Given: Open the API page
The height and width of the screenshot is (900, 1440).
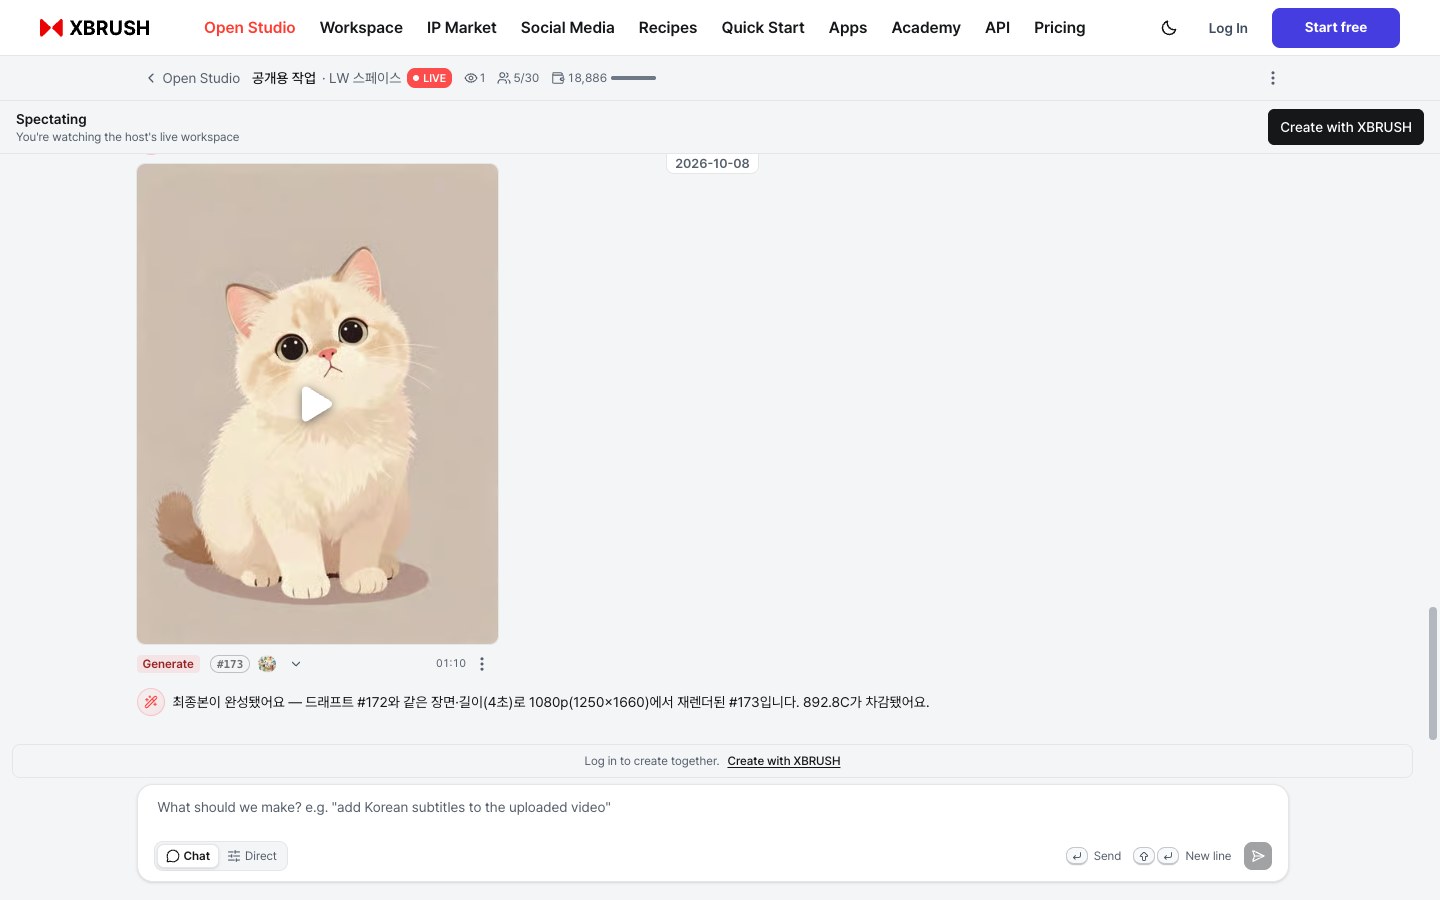Looking at the screenshot, I should click(x=997, y=28).
